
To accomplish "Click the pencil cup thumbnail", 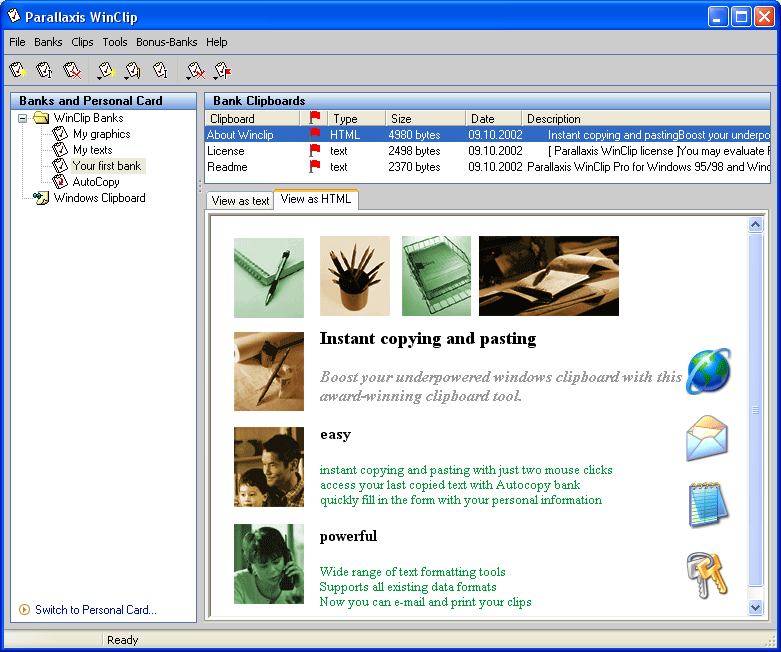I will point(355,276).
